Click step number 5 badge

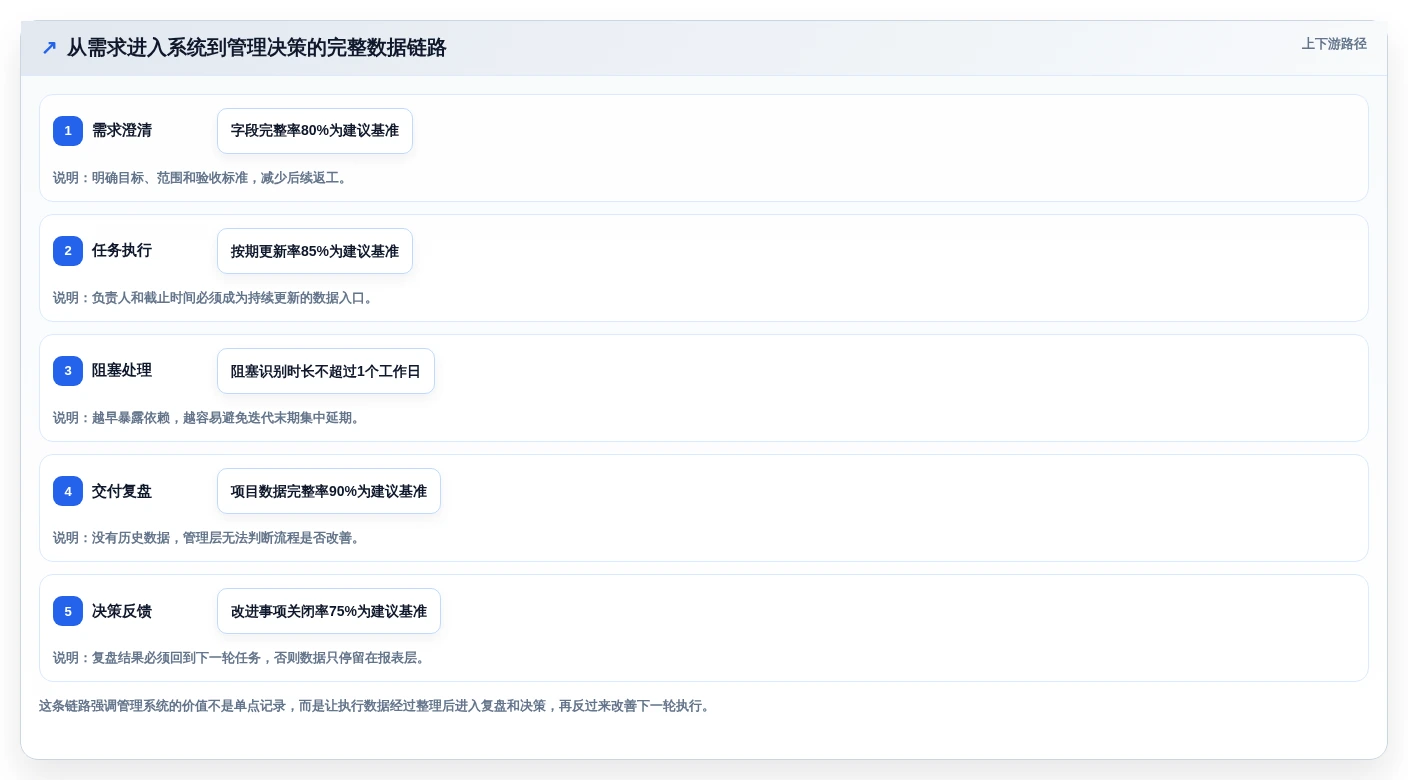[x=68, y=611]
